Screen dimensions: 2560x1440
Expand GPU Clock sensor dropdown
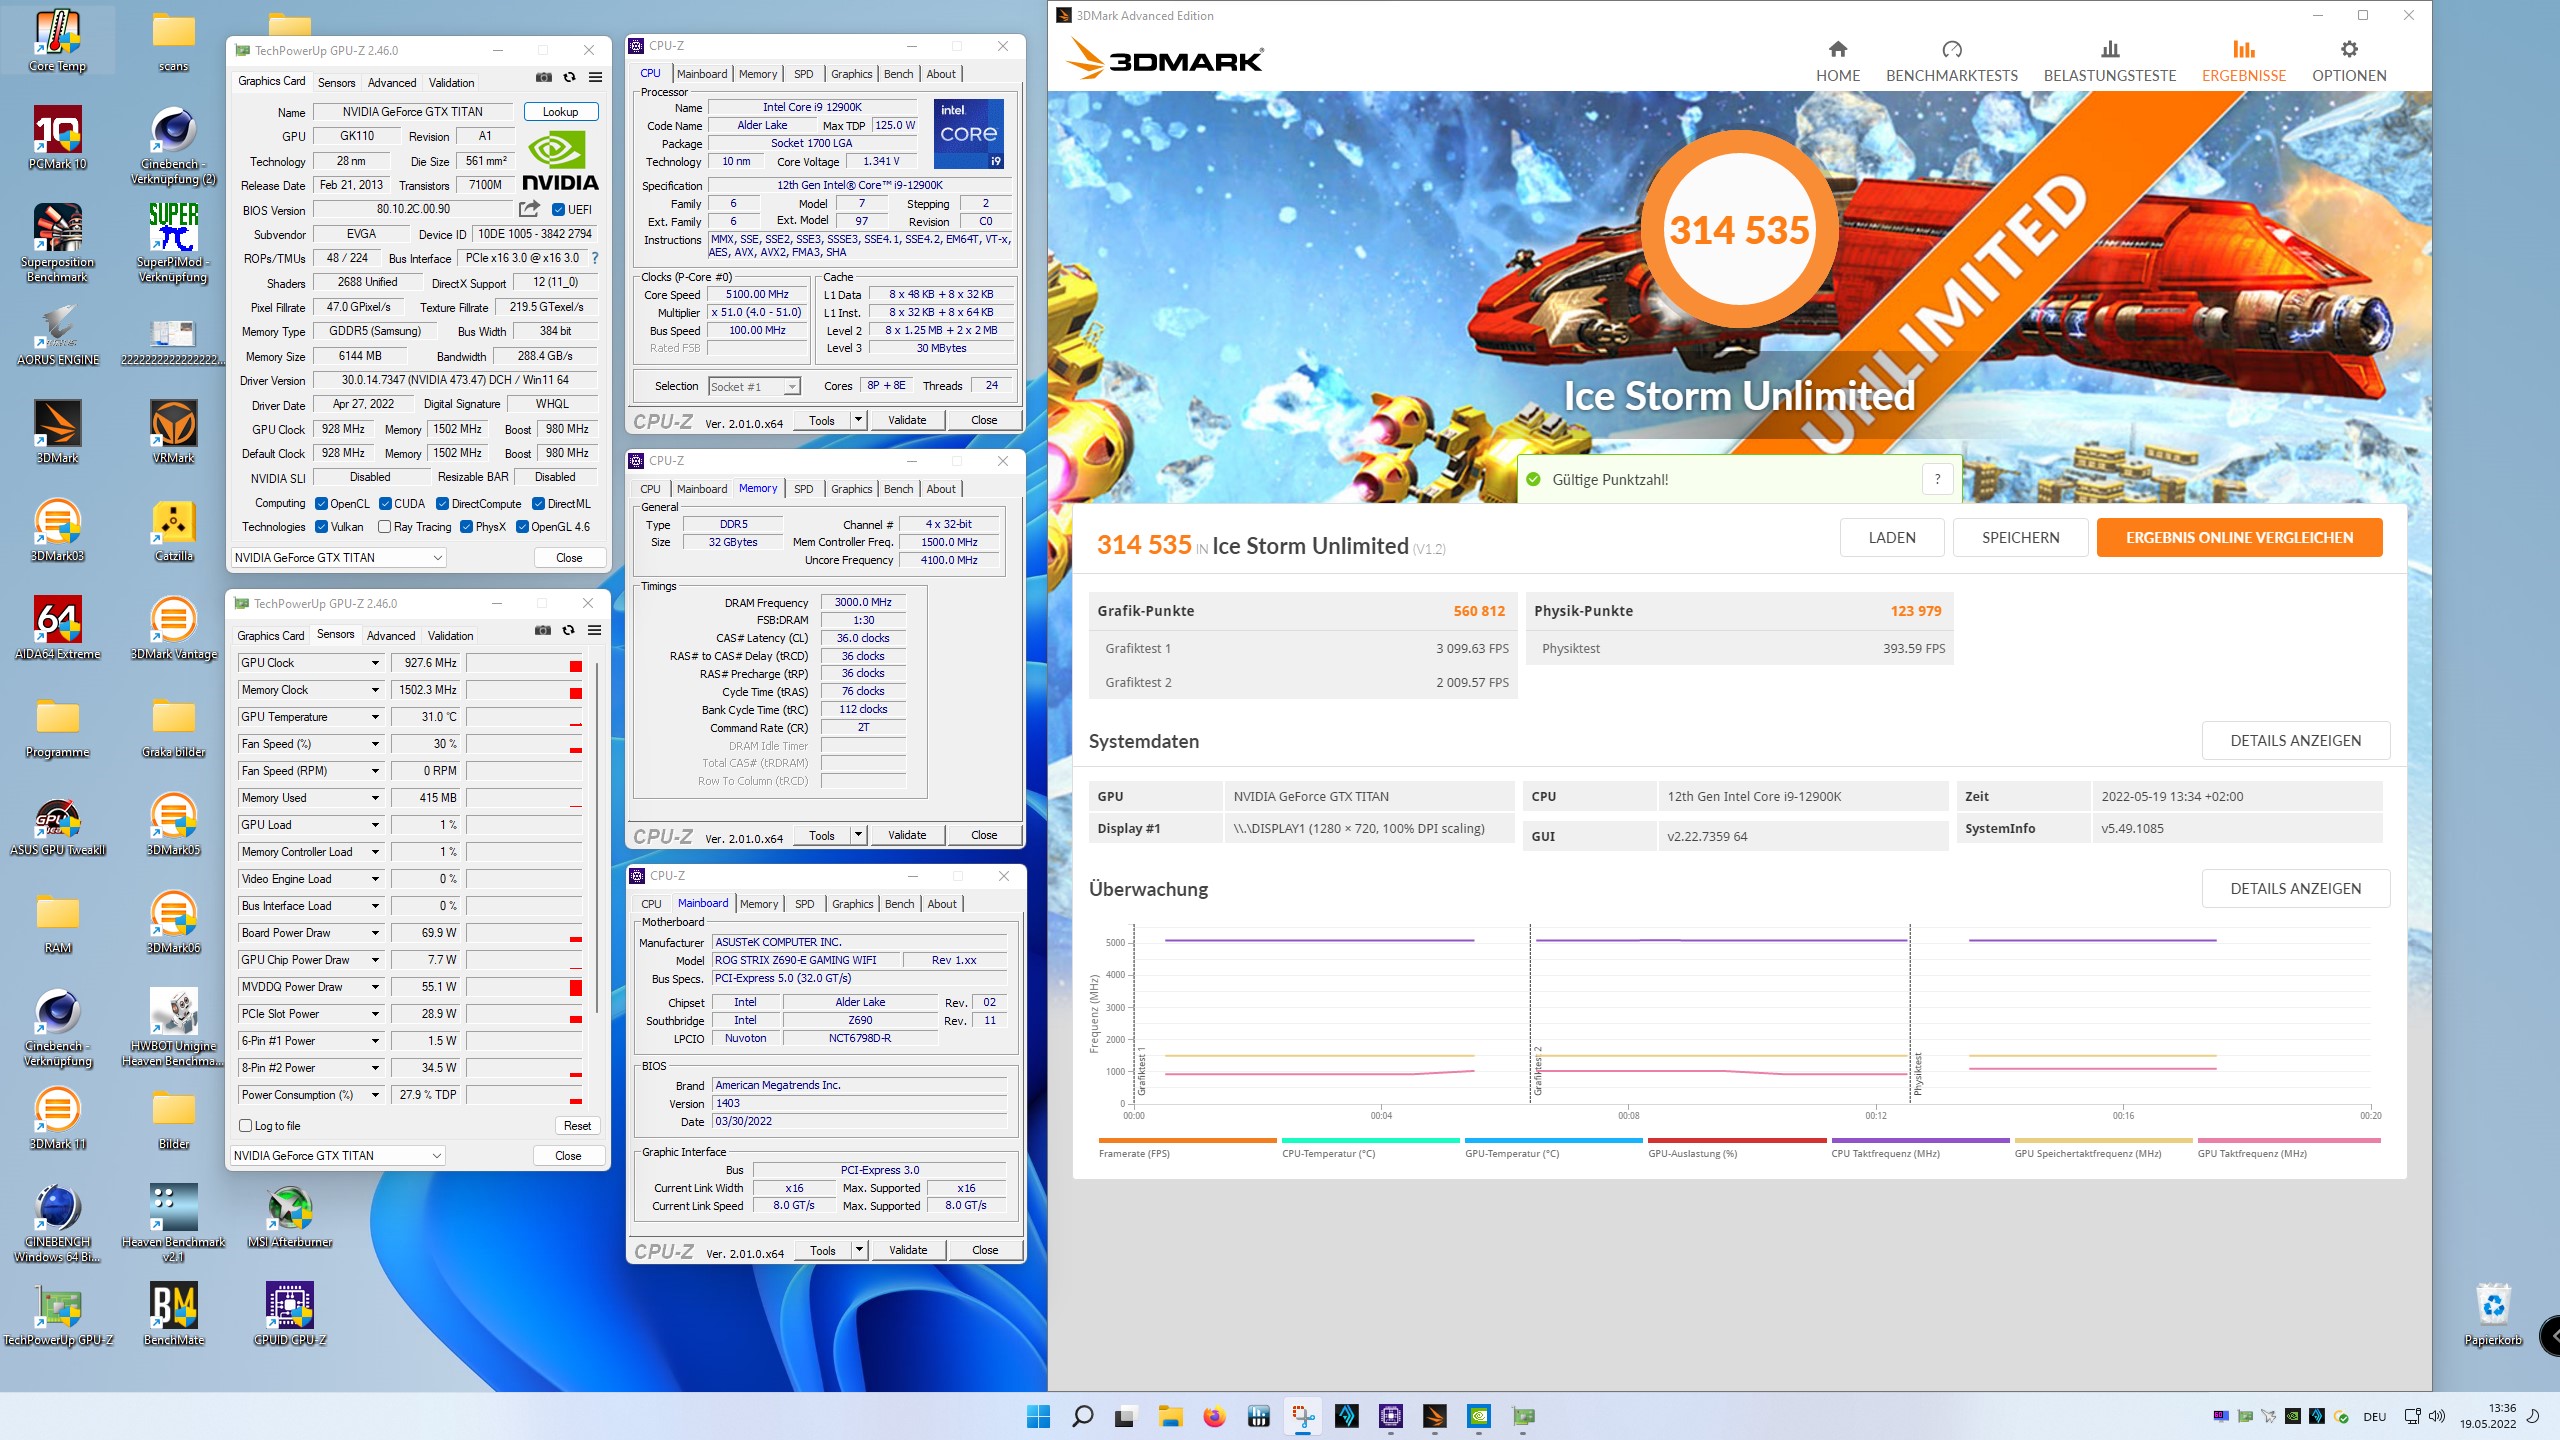coord(375,663)
